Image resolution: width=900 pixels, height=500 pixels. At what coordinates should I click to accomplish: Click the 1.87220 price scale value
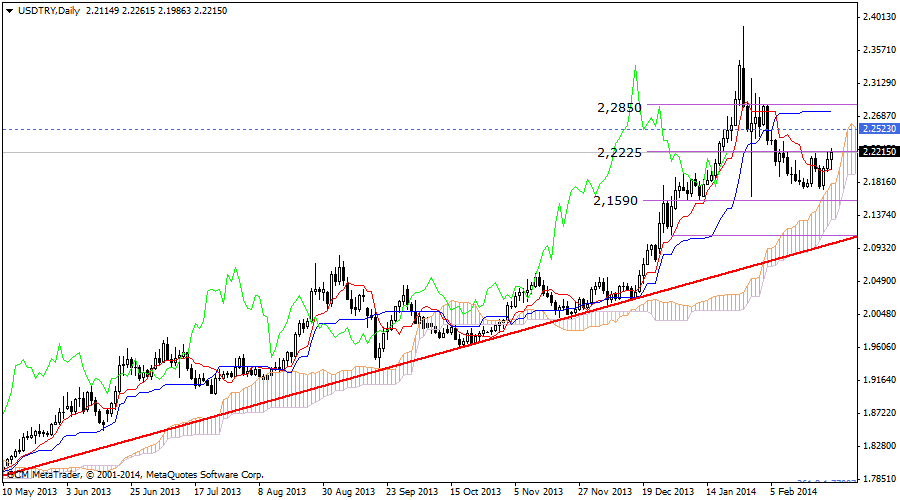(x=879, y=413)
